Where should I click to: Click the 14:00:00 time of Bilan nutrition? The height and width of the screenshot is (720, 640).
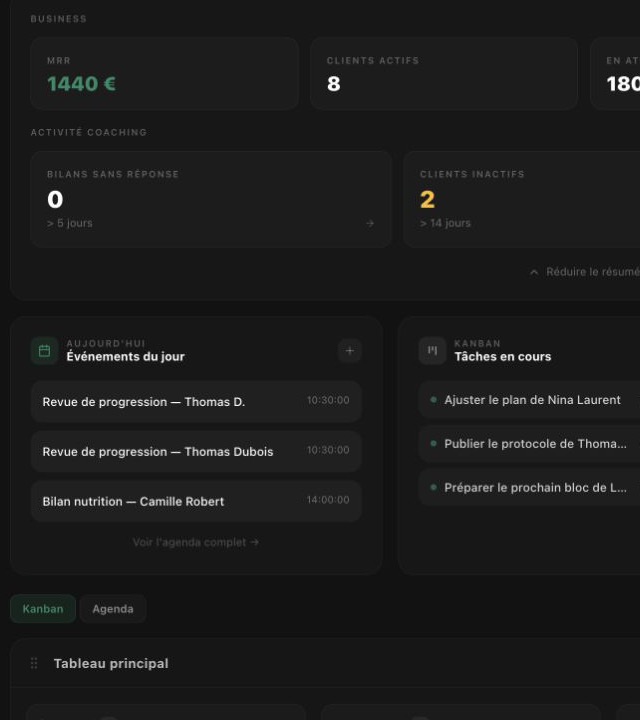(328, 500)
